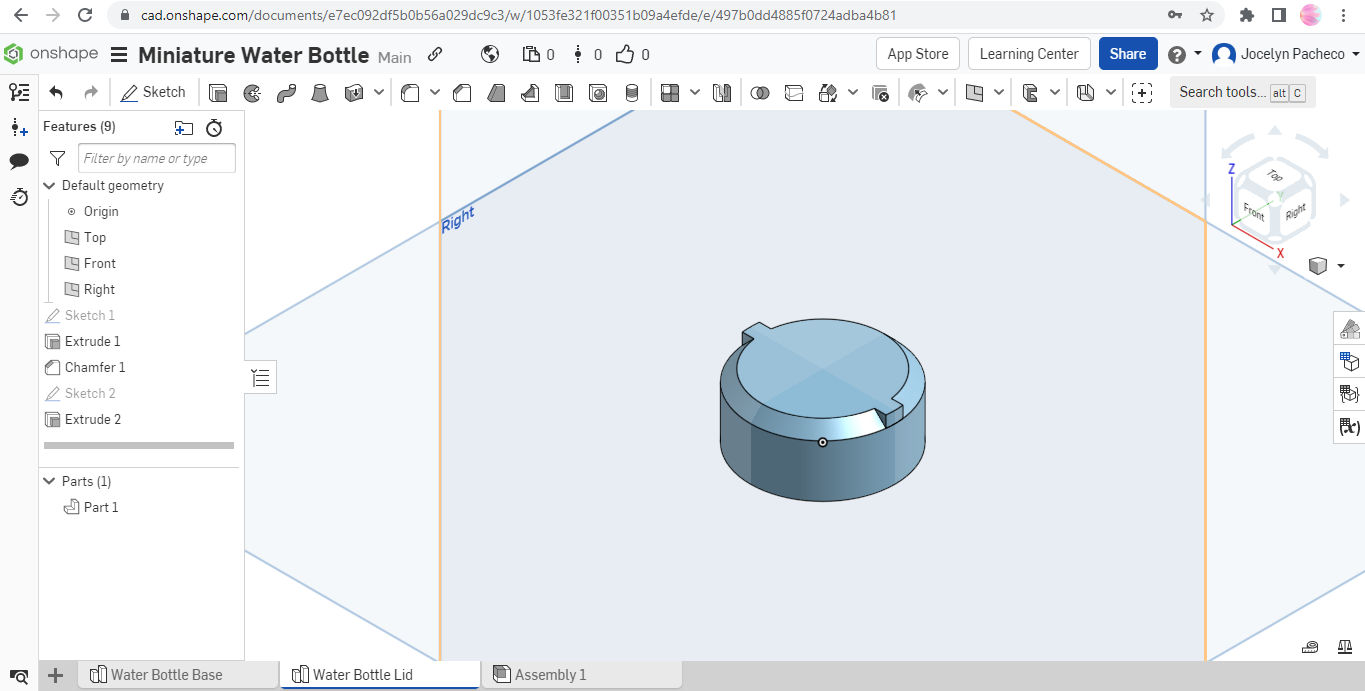Expand the Thicken tool dropdown arrow
The width and height of the screenshot is (1365, 691).
pos(379,93)
